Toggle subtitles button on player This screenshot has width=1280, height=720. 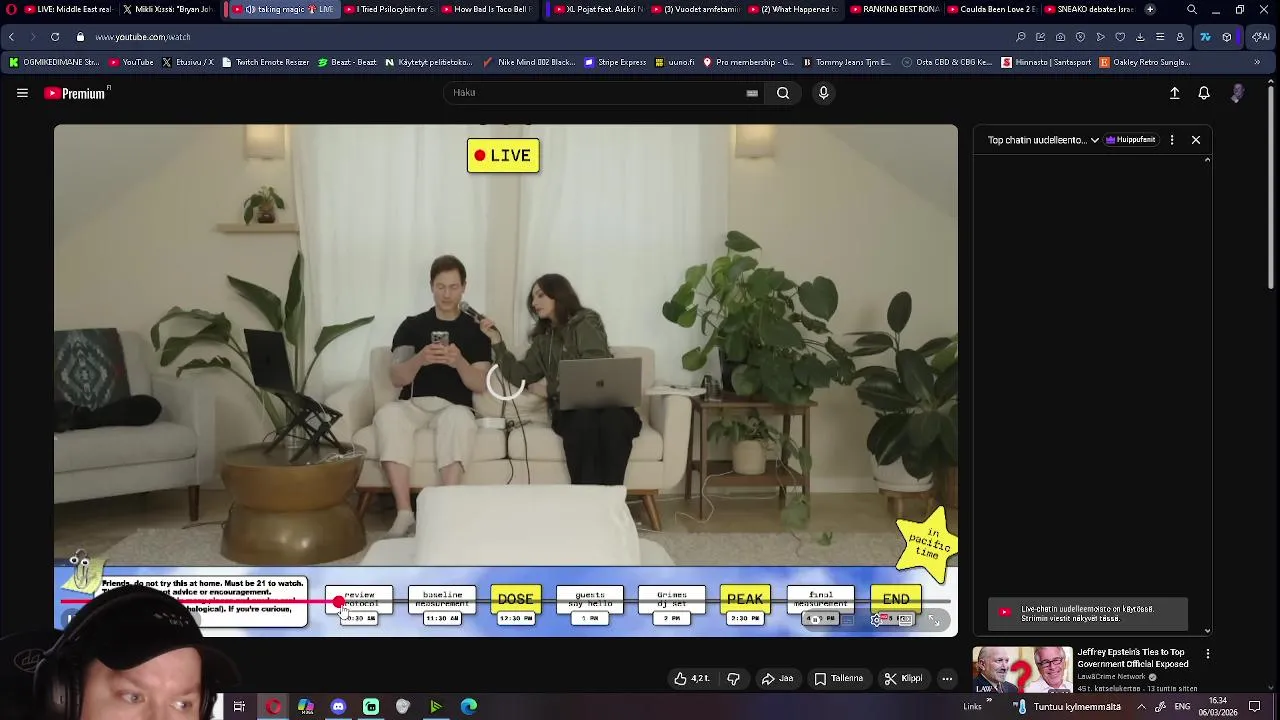click(847, 620)
